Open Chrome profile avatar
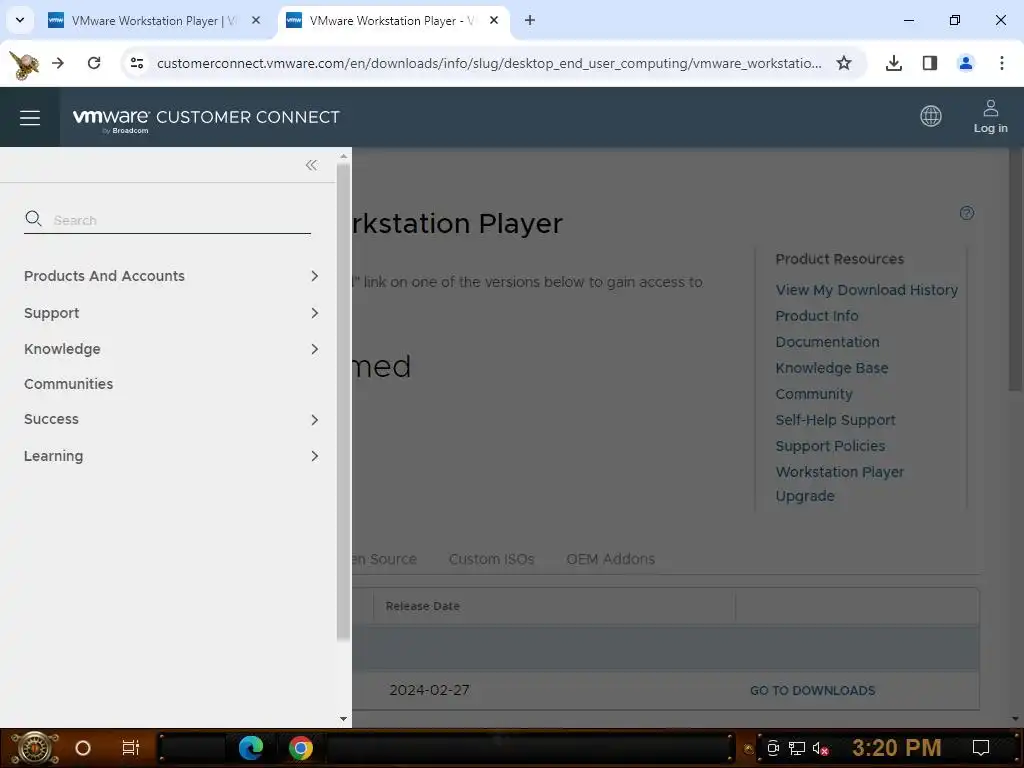This screenshot has height=768, width=1024. tap(965, 63)
